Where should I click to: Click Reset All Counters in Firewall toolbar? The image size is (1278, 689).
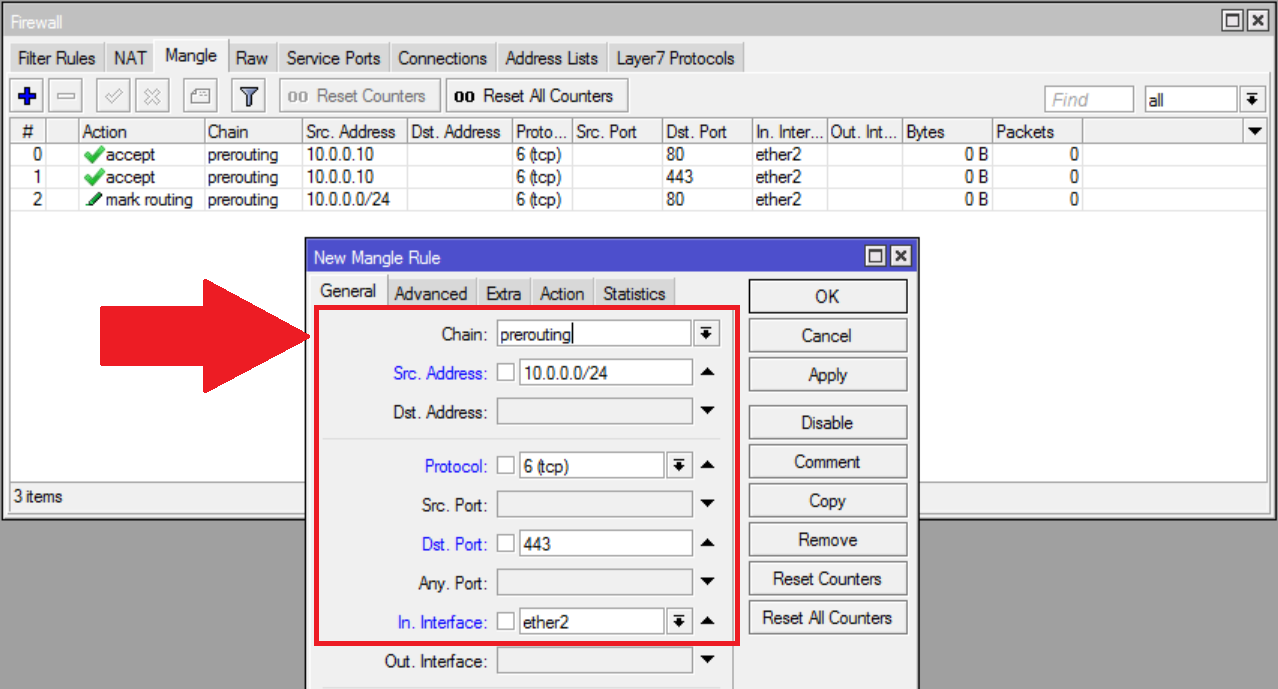[537, 96]
